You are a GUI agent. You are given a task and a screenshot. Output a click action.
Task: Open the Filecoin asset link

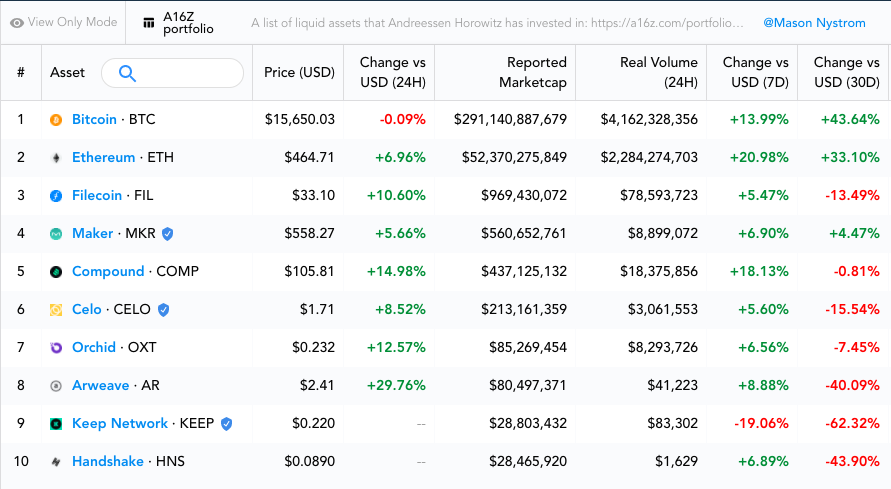click(97, 195)
